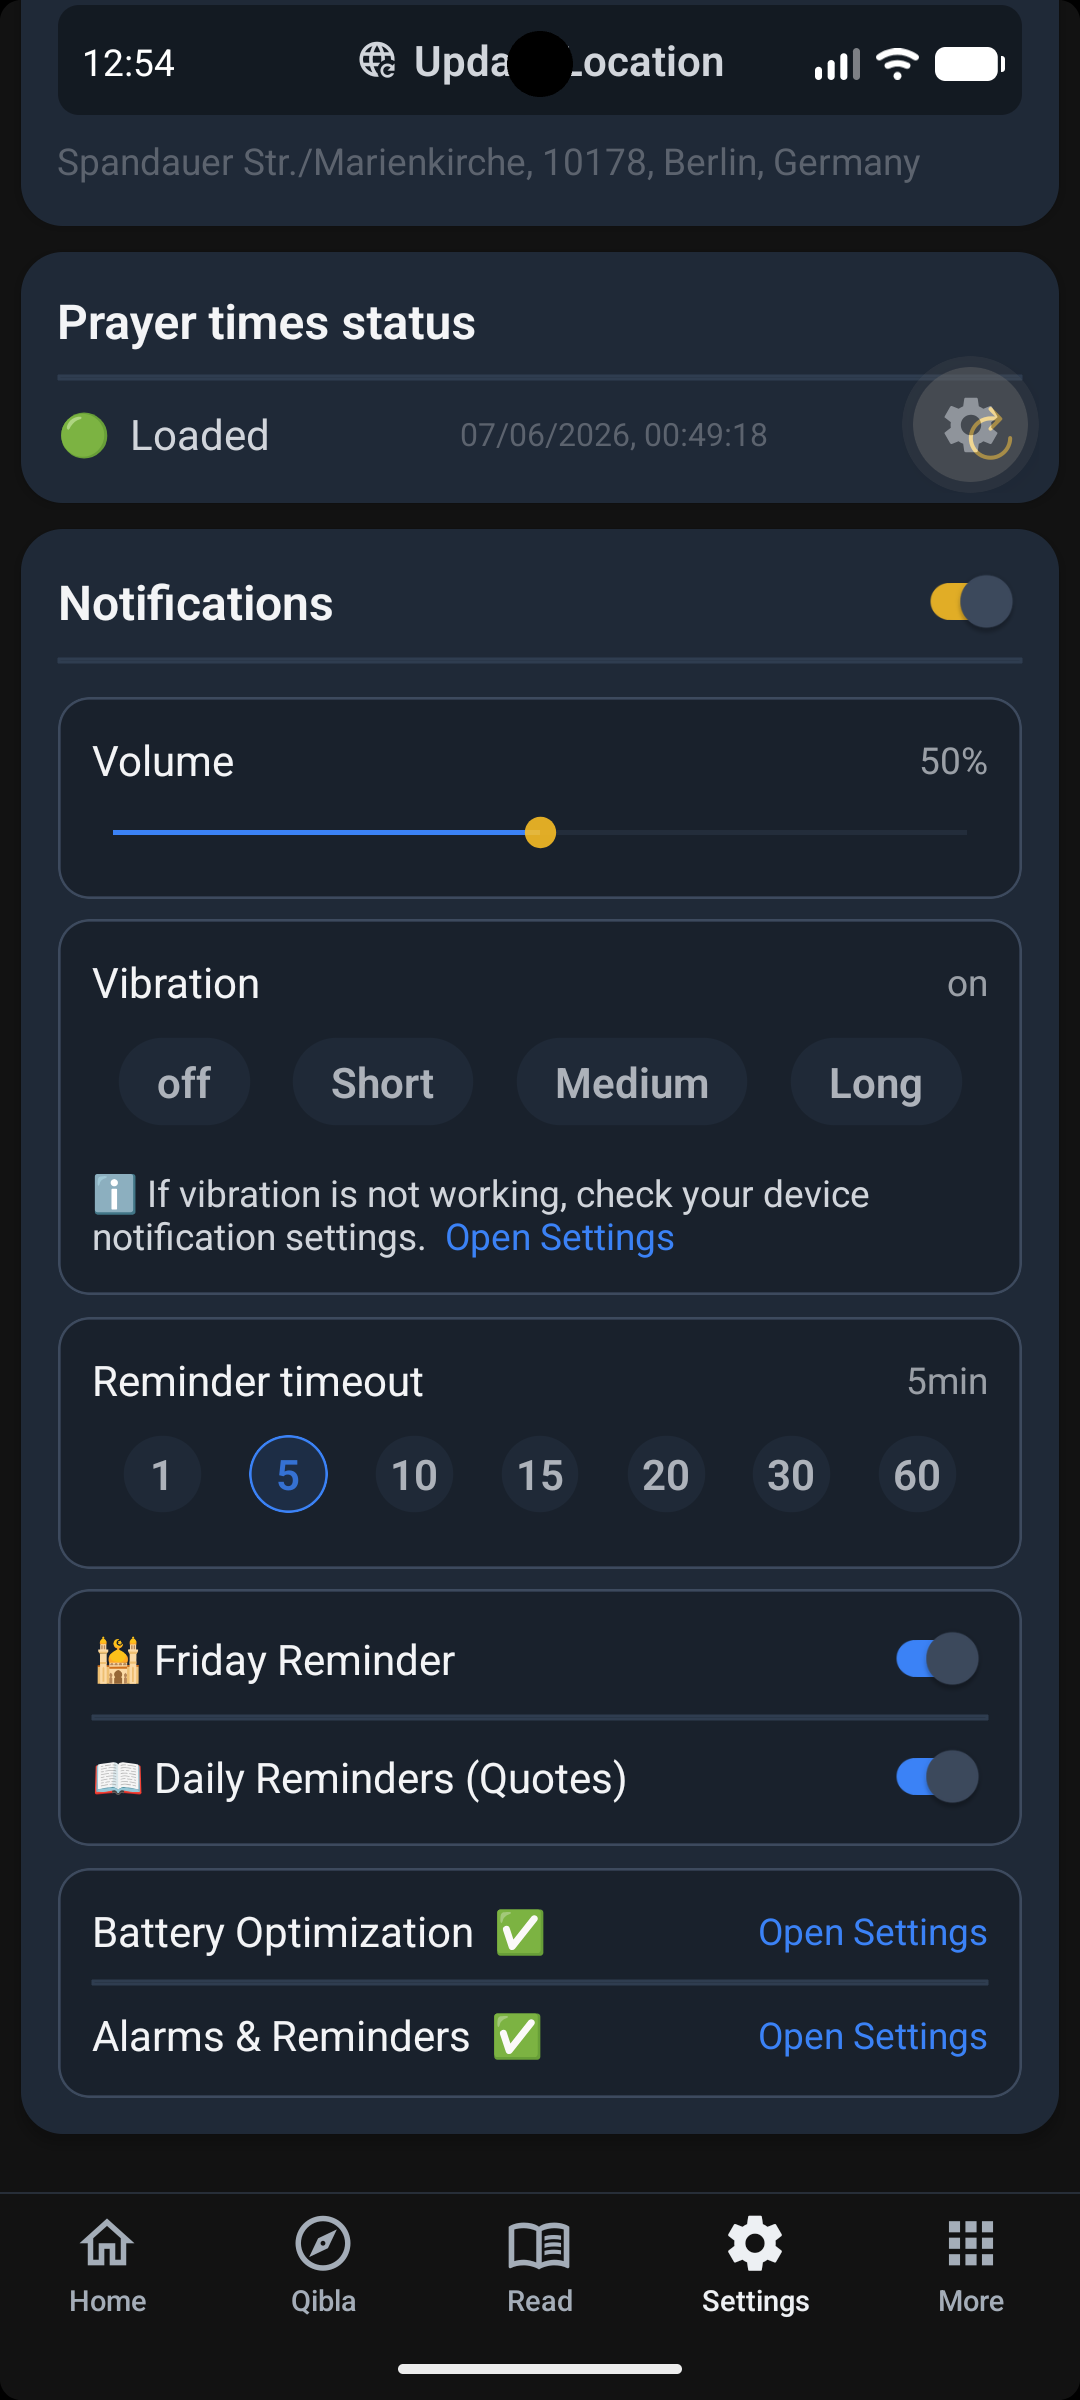Image resolution: width=1080 pixels, height=2400 pixels.
Task: Select the Medium vibration option
Action: (632, 1083)
